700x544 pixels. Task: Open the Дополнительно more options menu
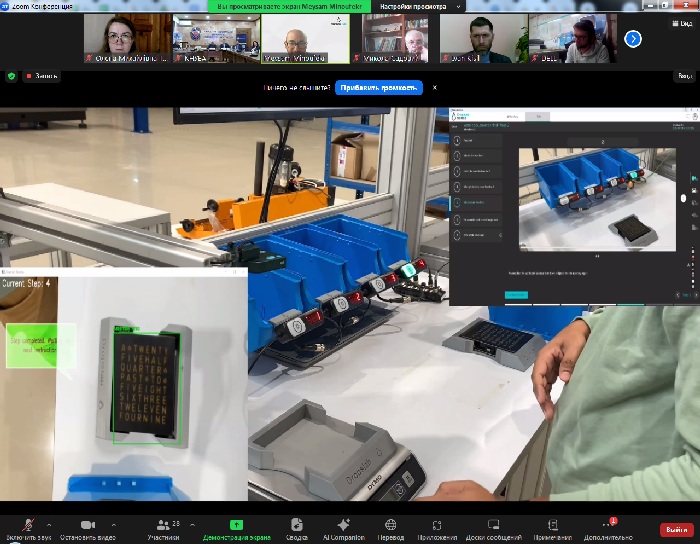tap(611, 524)
